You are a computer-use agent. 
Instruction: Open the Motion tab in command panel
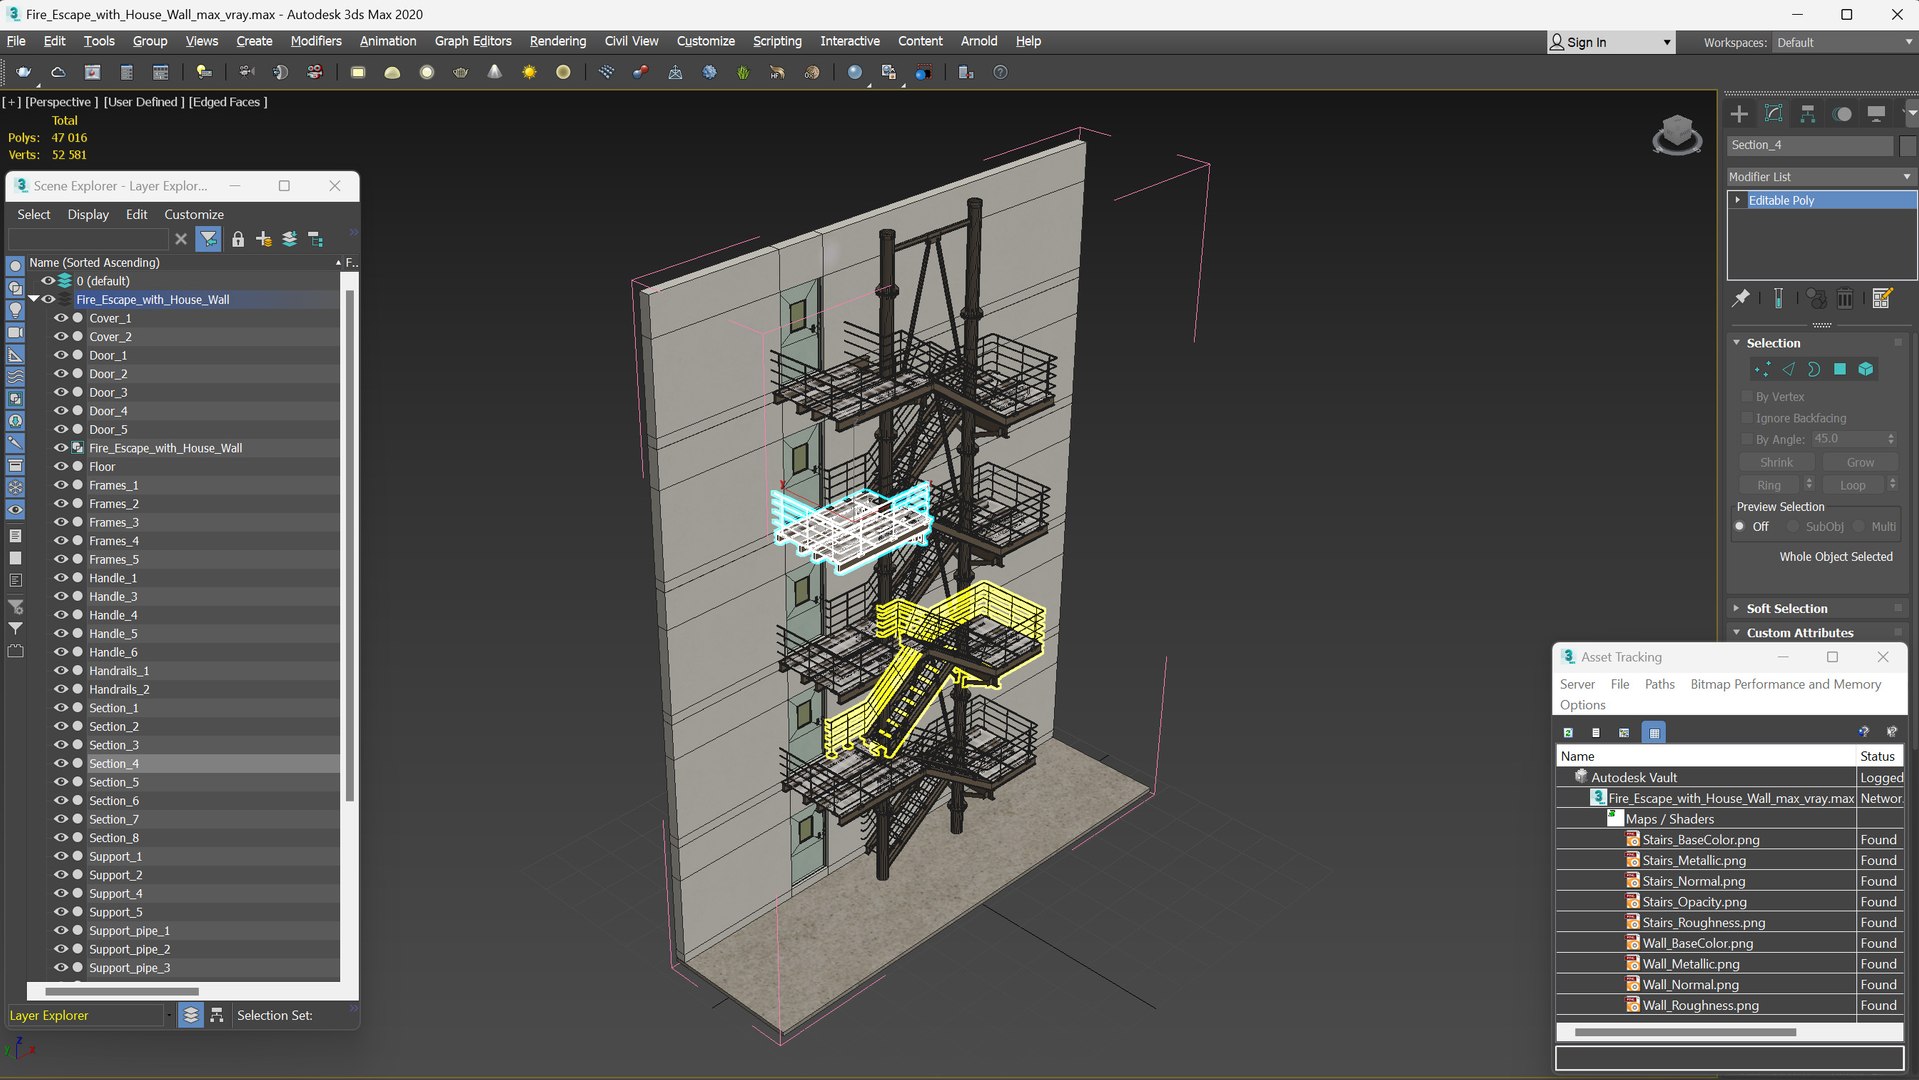tap(1842, 114)
